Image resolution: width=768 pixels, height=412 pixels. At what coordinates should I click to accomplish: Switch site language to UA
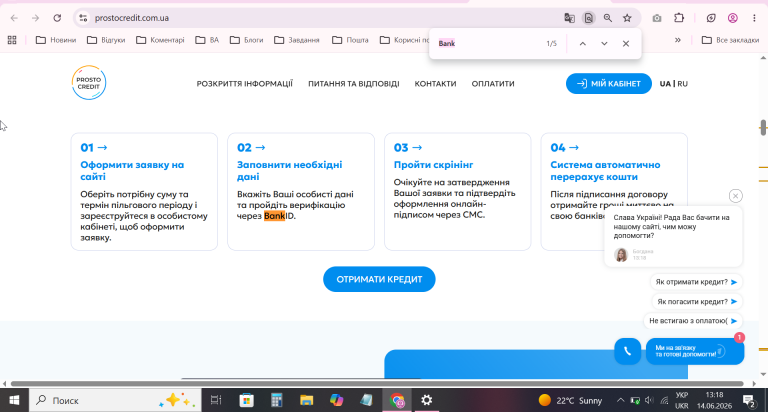coord(665,84)
